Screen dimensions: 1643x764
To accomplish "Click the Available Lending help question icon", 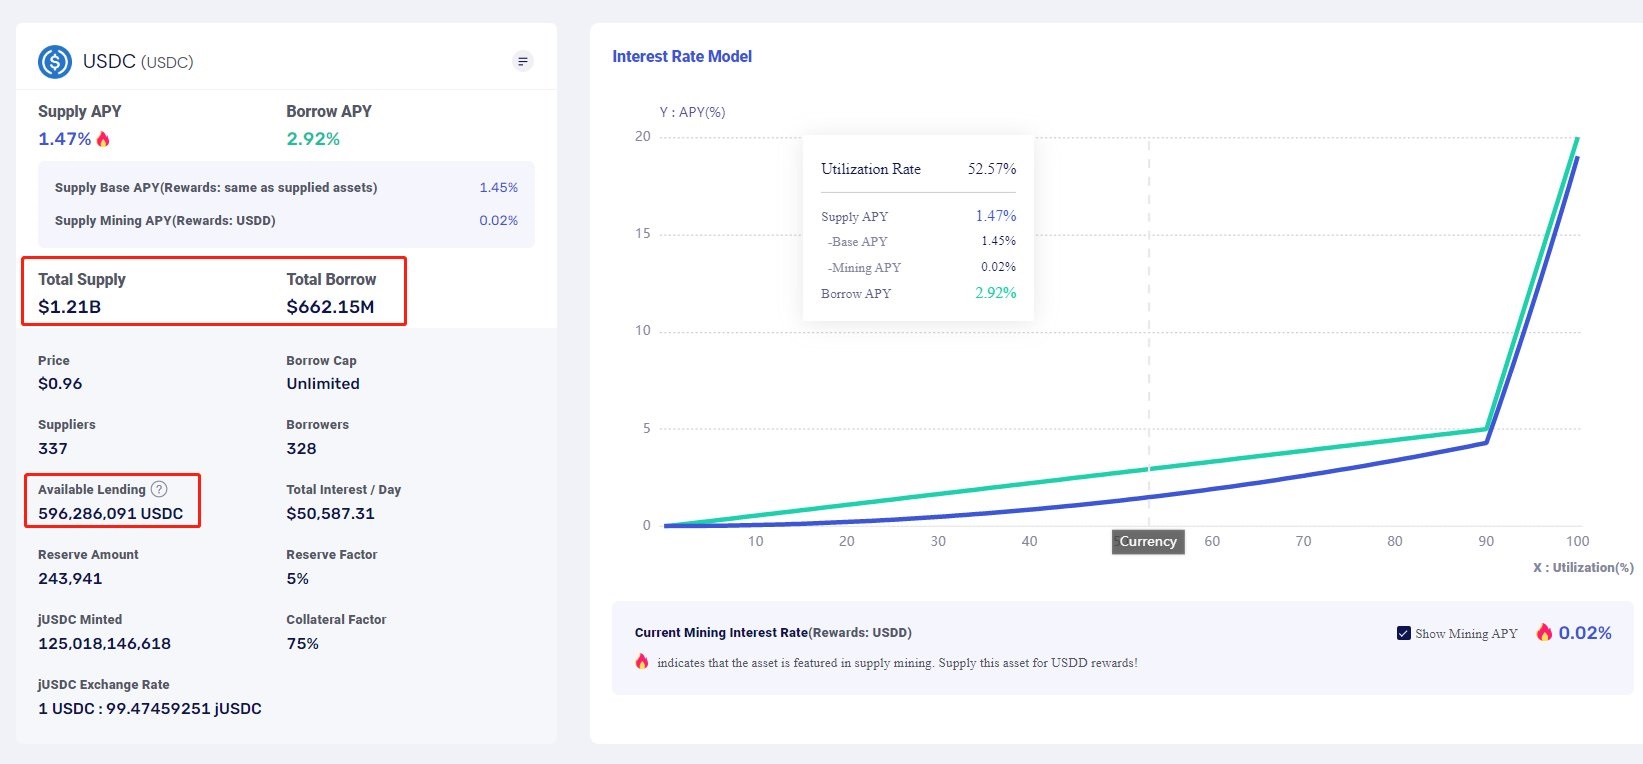I will (159, 489).
